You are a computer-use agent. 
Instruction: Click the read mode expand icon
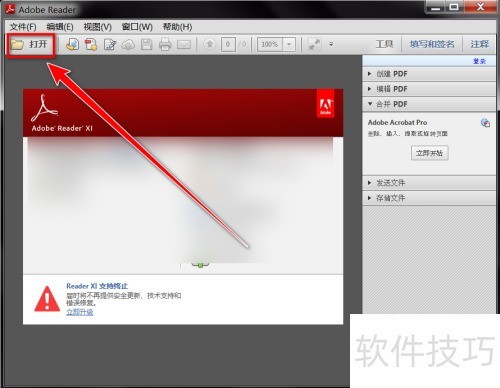[x=314, y=44]
